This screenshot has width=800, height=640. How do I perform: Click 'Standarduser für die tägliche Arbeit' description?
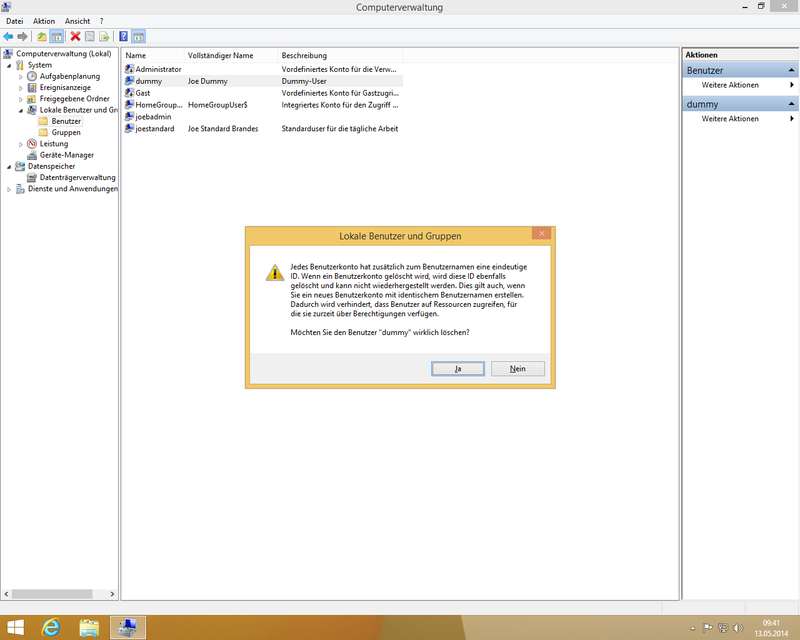[x=340, y=129]
